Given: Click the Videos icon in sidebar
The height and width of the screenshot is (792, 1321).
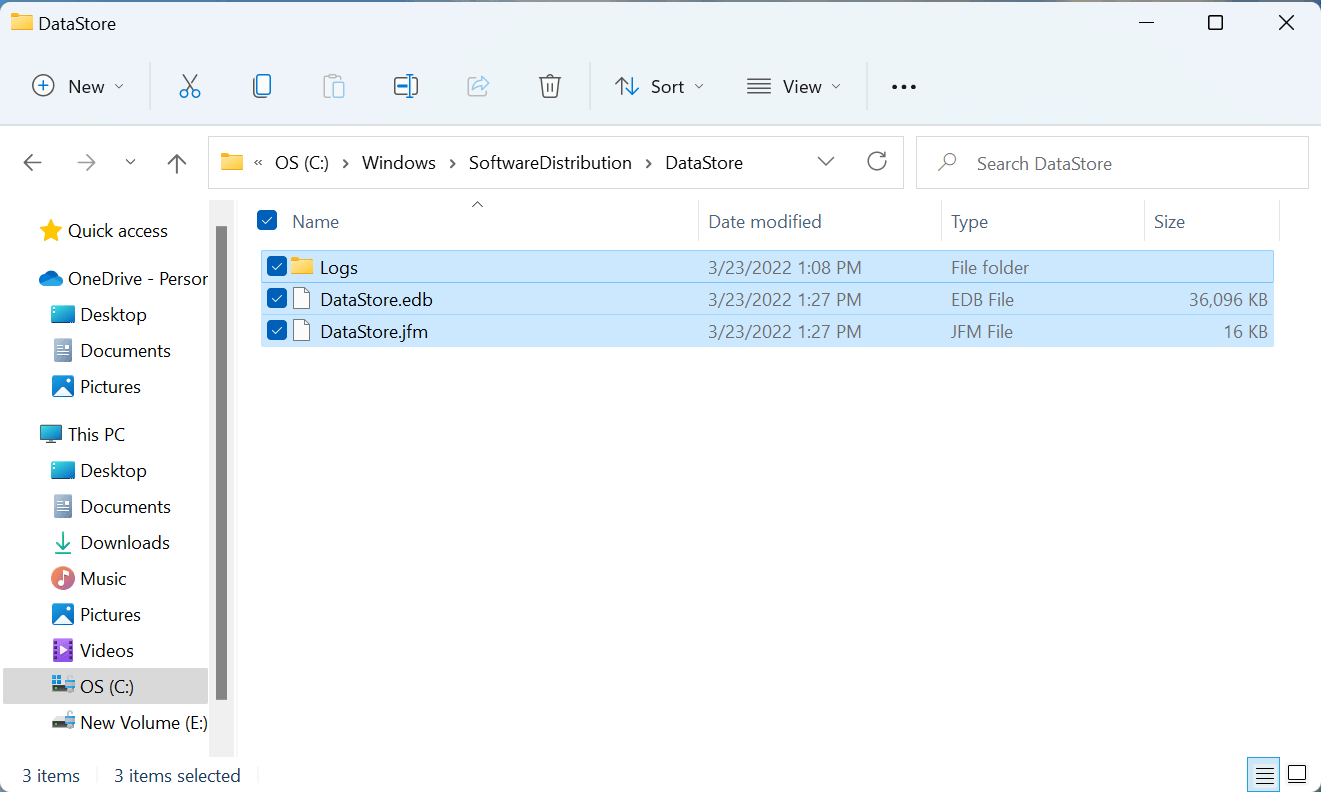Looking at the screenshot, I should point(63,651).
